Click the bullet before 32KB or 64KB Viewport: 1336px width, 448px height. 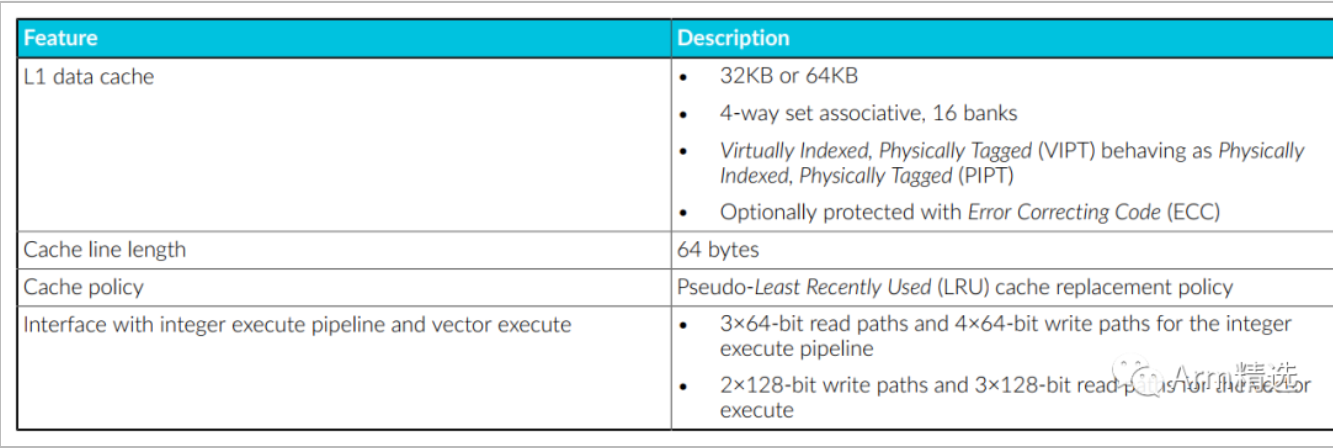[x=683, y=77]
